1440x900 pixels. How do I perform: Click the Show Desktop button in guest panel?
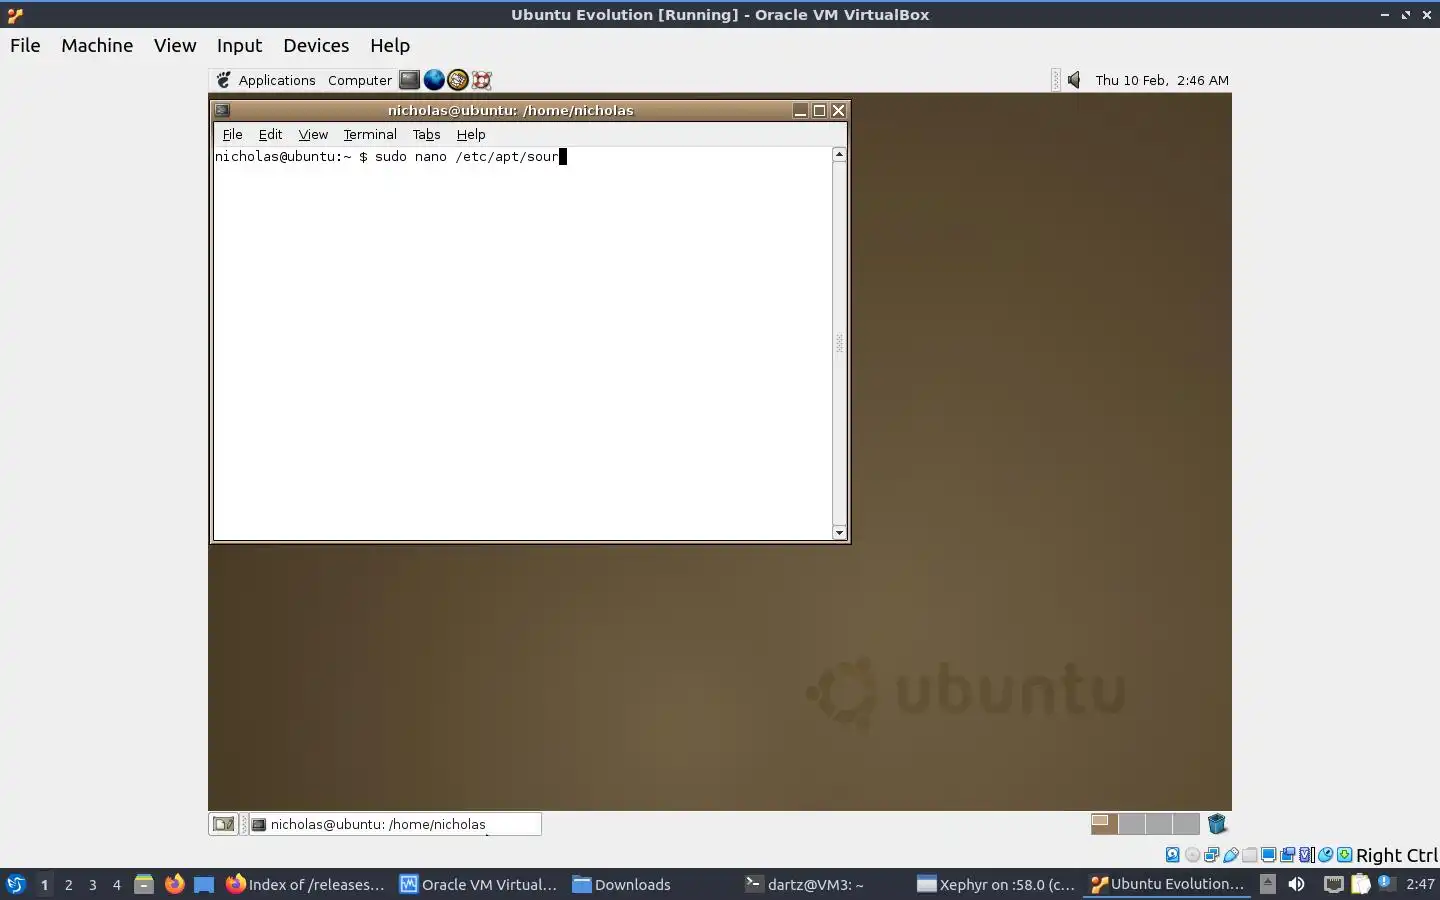[x=223, y=824]
